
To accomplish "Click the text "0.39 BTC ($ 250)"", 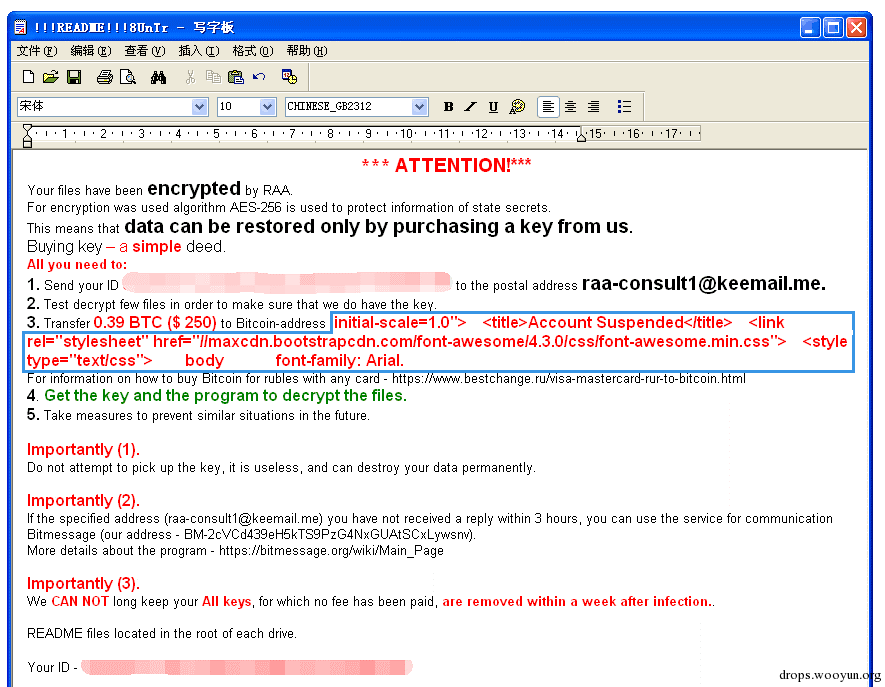I will tap(155, 322).
